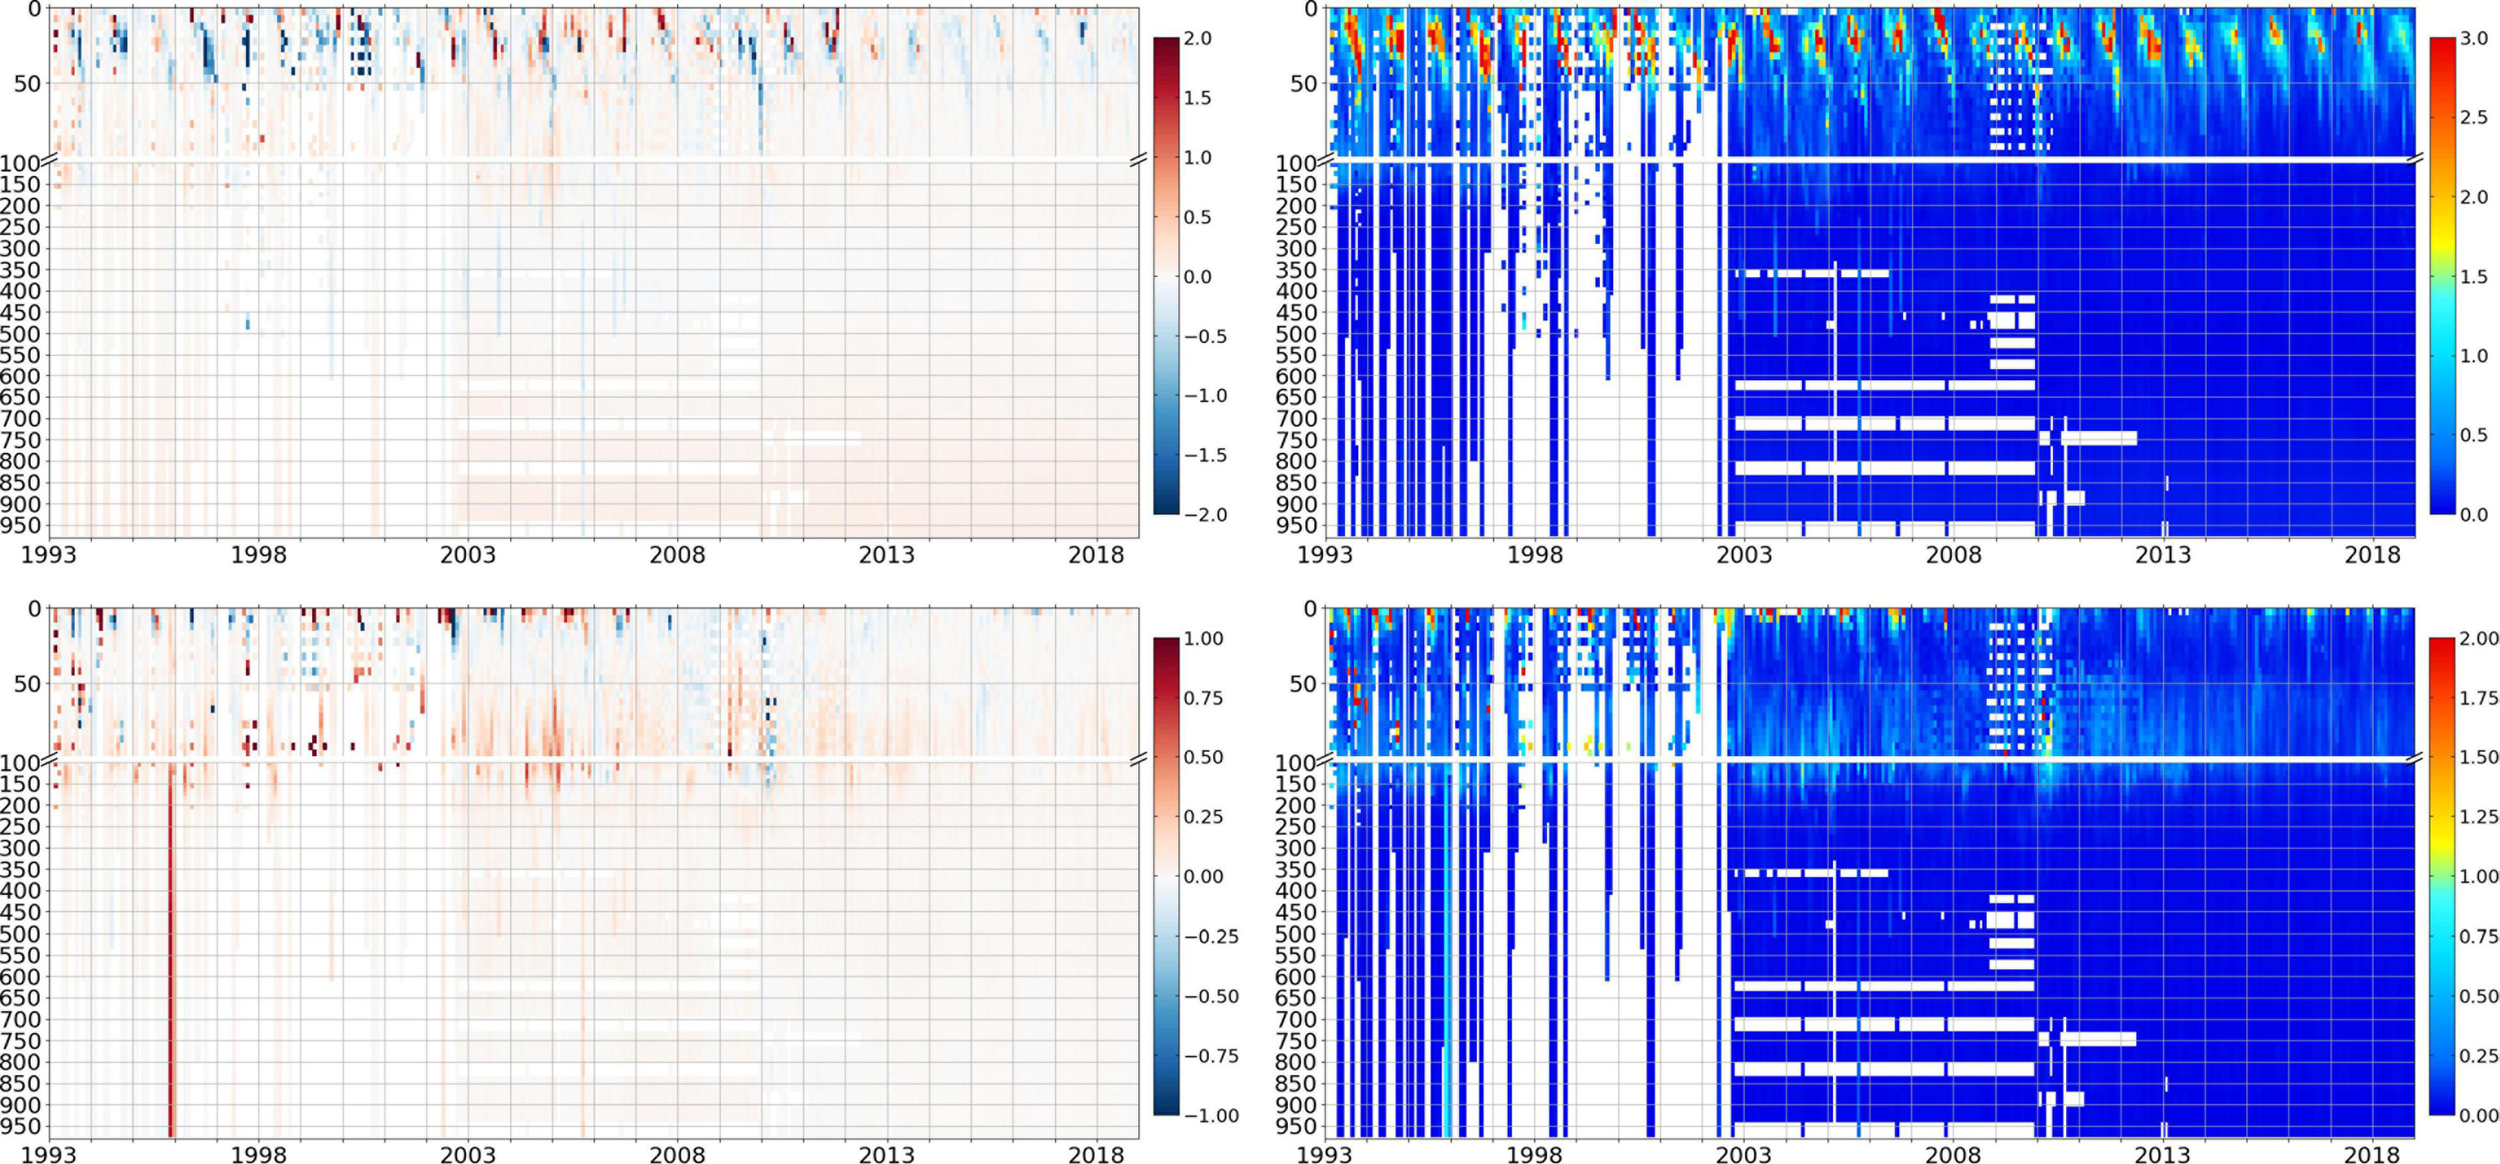Viewport: 2500px width, 1164px height.
Task: Click the 1993 x-axis label under top-right plot
Action: coord(1325,555)
